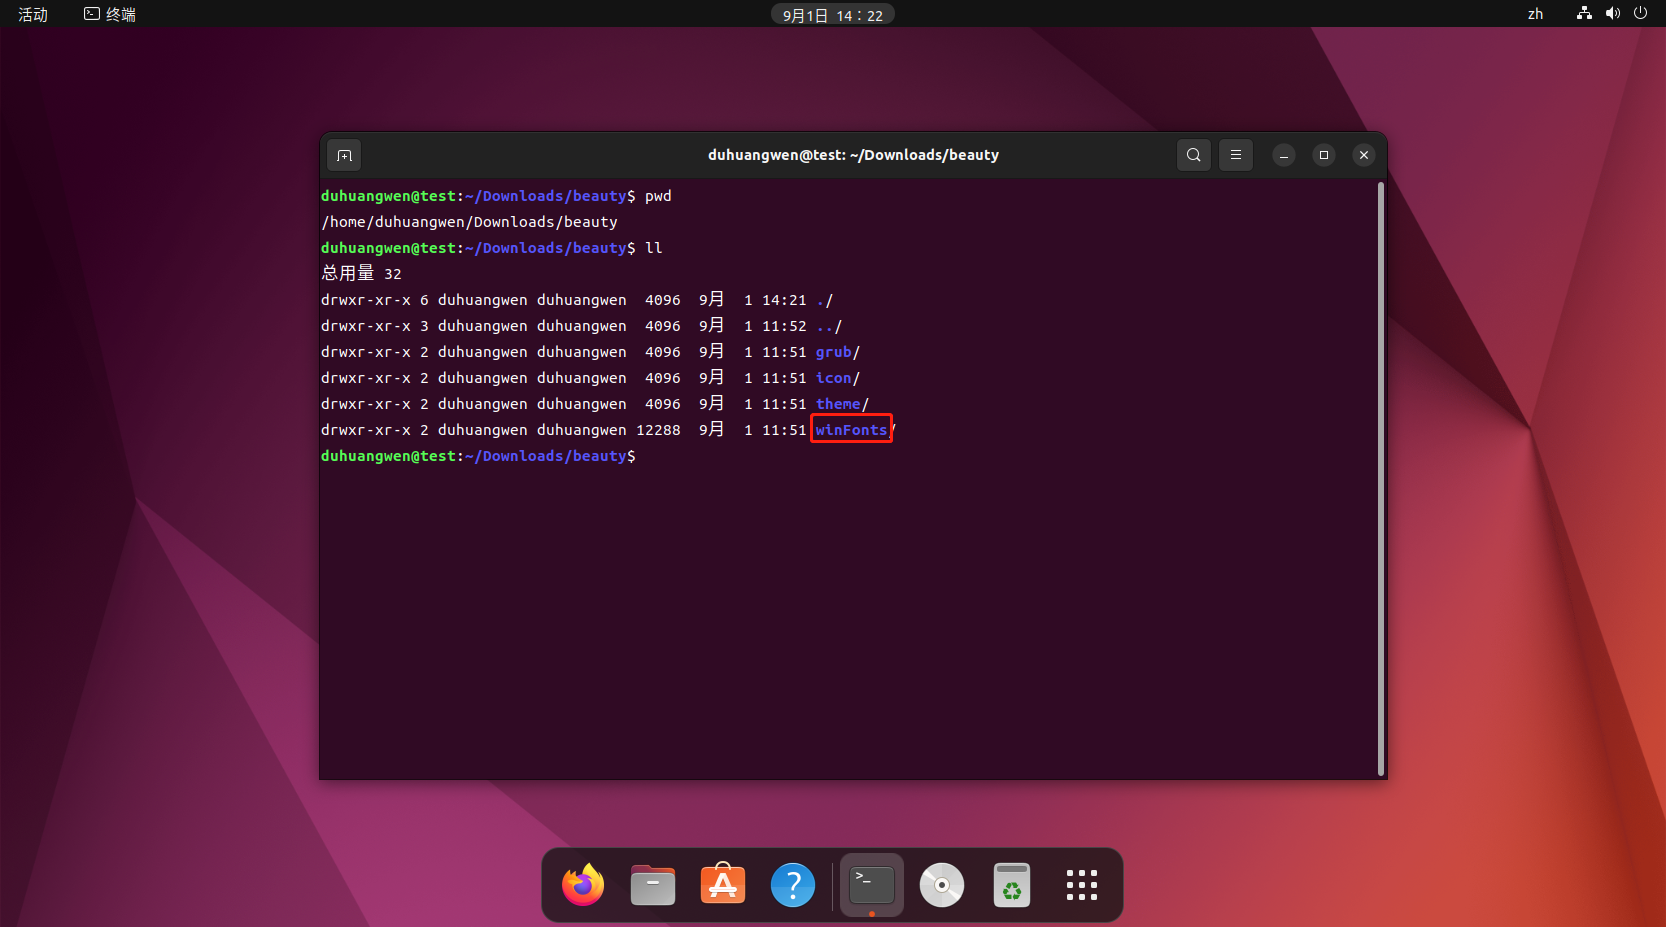Click the 总用量 32 line

click(361, 274)
